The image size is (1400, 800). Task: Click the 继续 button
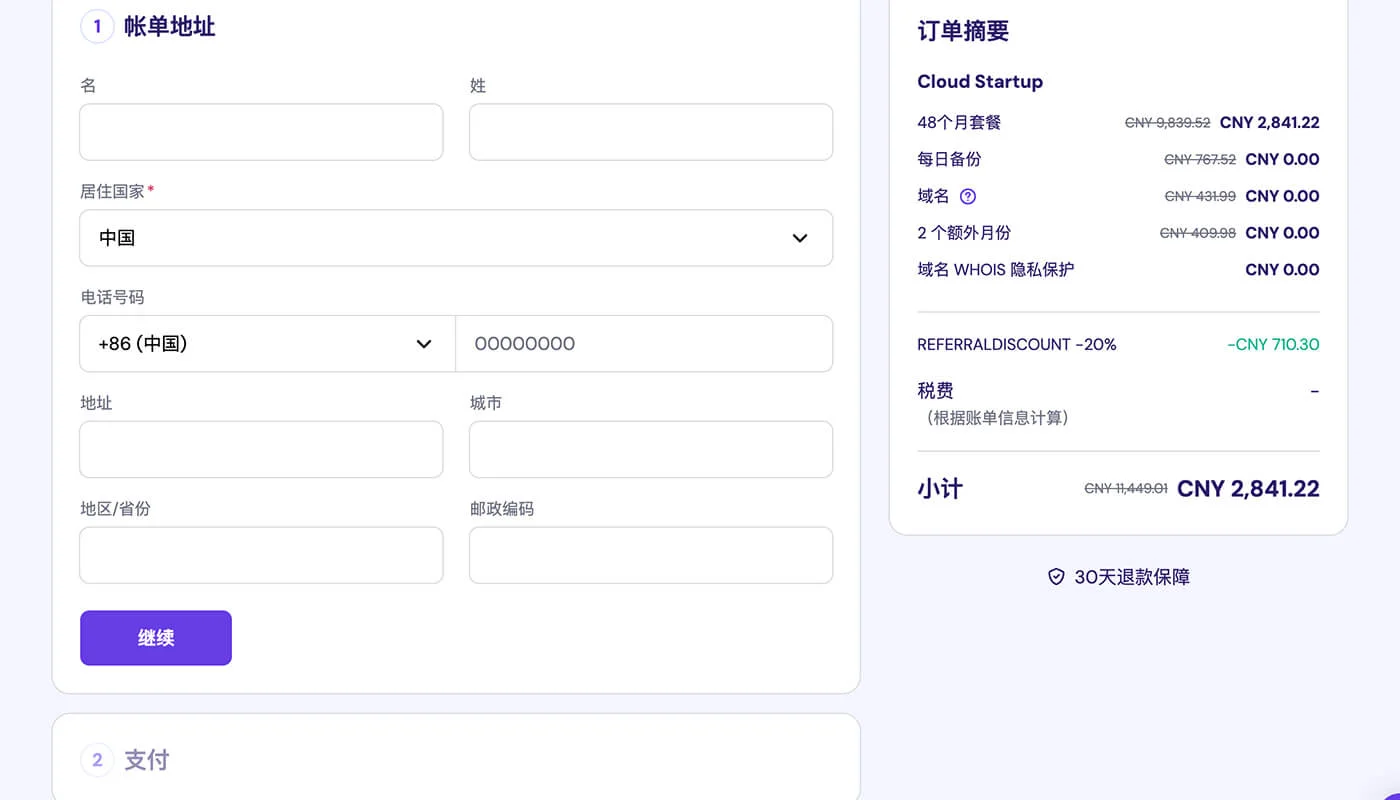(x=155, y=637)
